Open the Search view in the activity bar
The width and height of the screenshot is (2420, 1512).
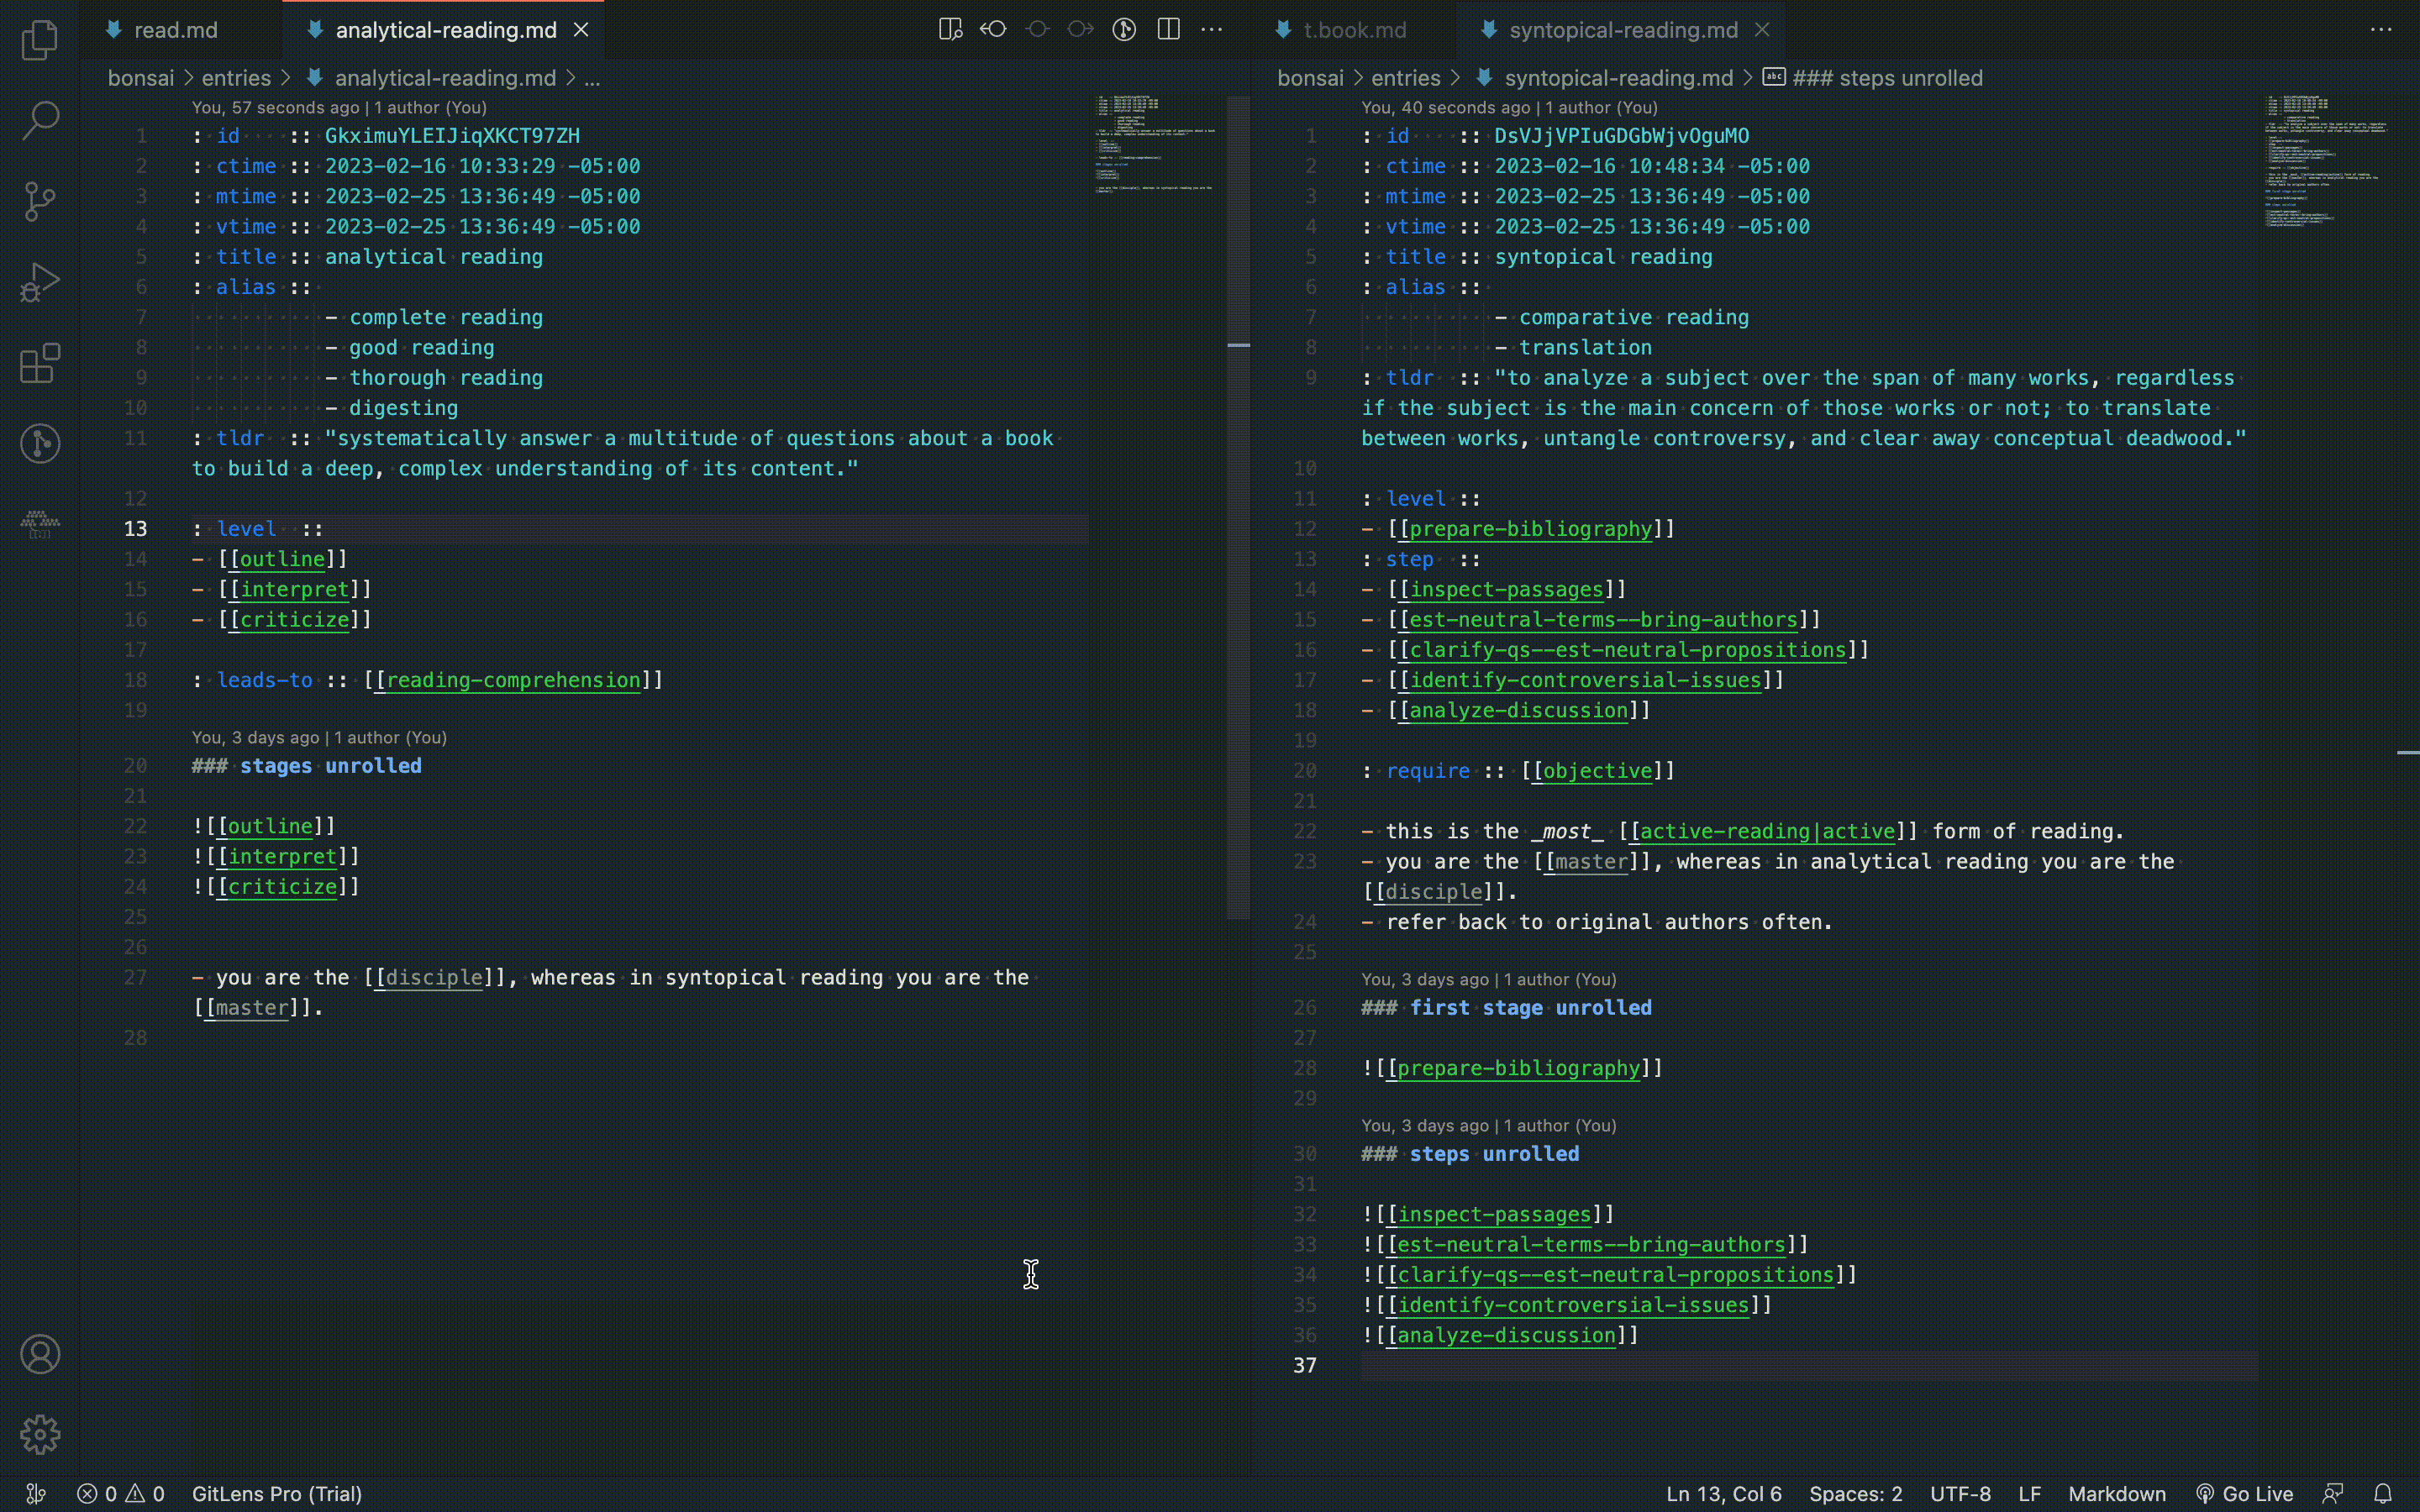(40, 121)
